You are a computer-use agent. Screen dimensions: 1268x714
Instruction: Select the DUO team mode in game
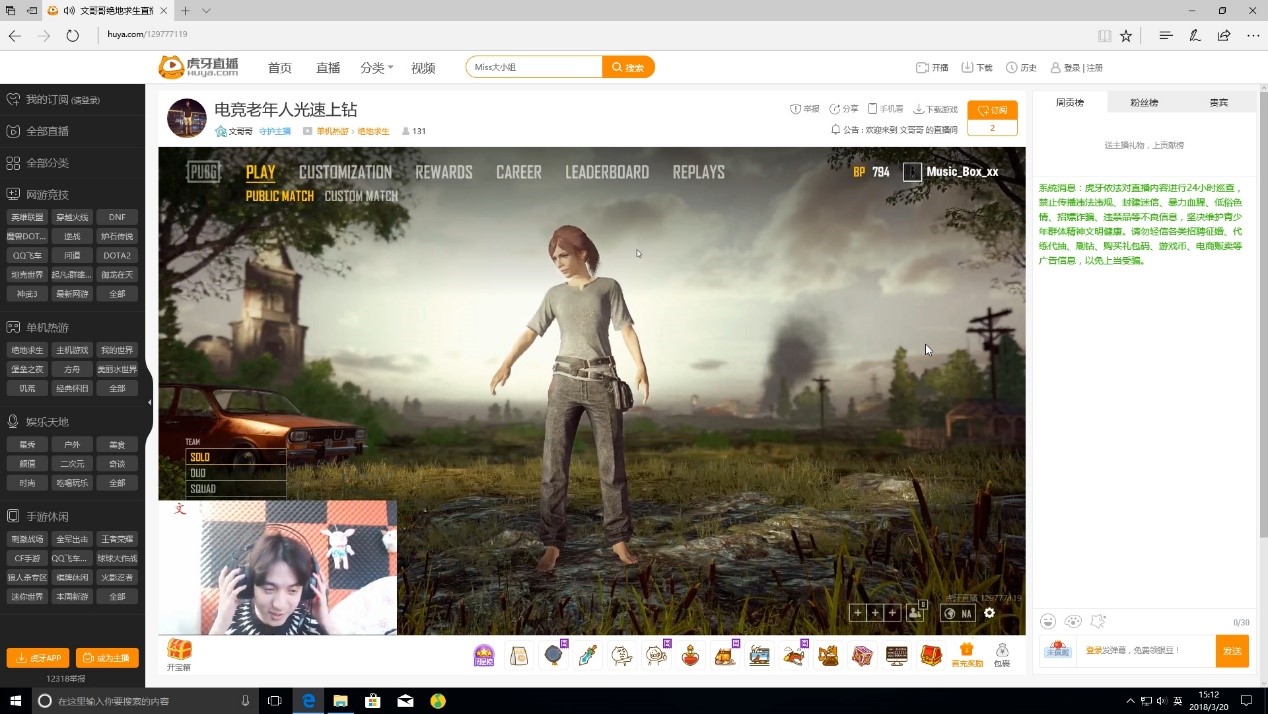pos(236,473)
